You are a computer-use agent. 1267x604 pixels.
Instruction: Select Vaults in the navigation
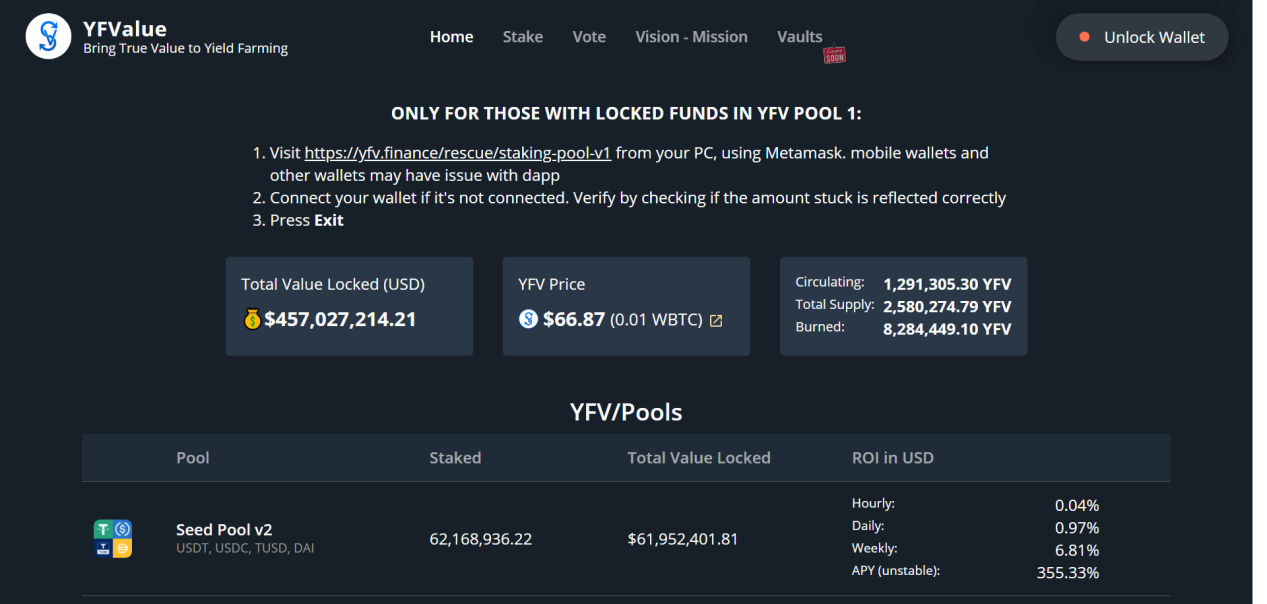point(799,37)
